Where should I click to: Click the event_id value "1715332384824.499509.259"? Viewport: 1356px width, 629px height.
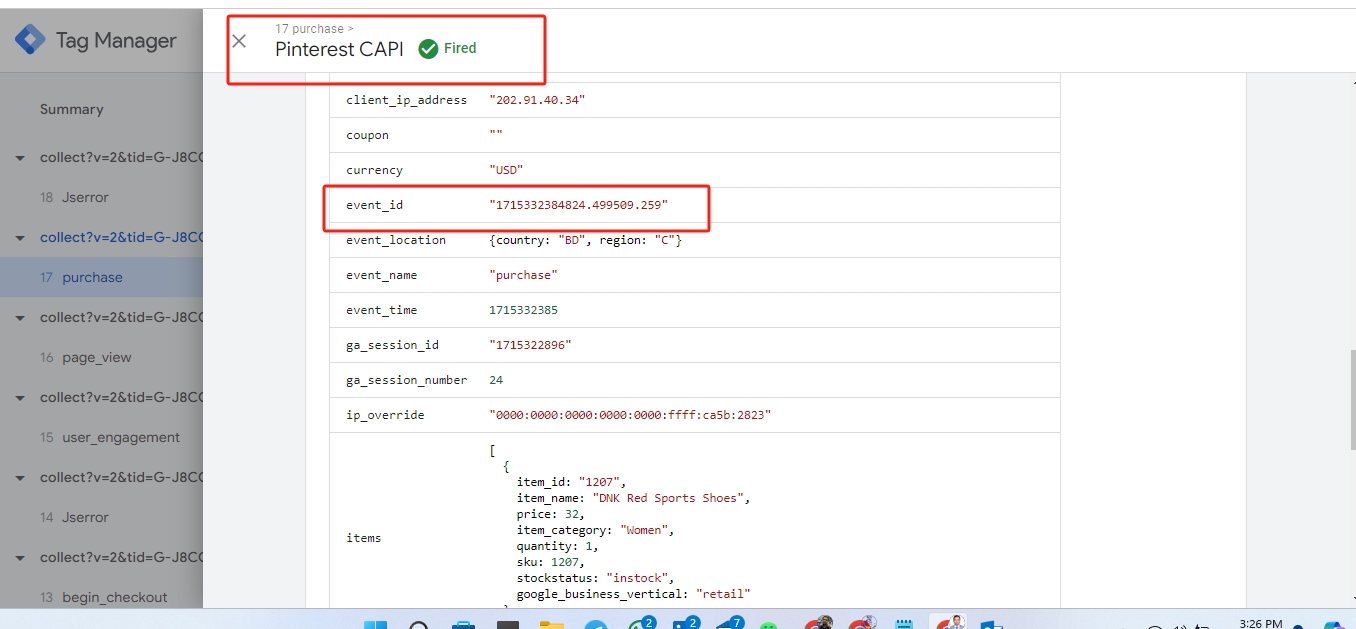578,205
